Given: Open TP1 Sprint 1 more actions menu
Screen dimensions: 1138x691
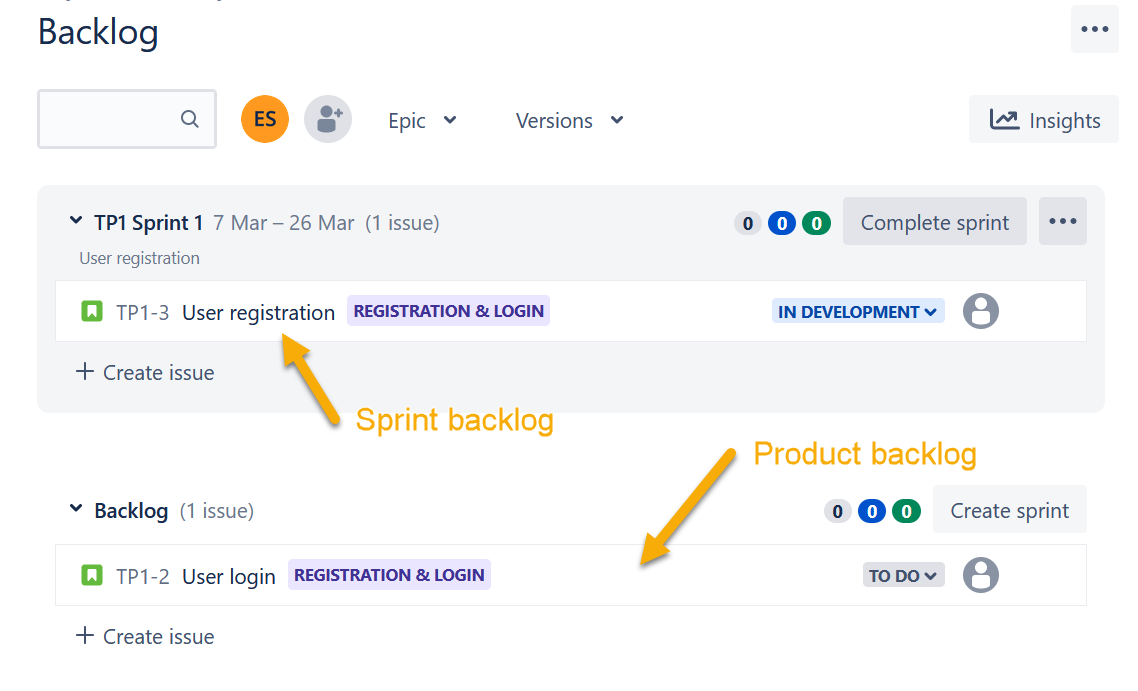Looking at the screenshot, I should point(1063,221).
